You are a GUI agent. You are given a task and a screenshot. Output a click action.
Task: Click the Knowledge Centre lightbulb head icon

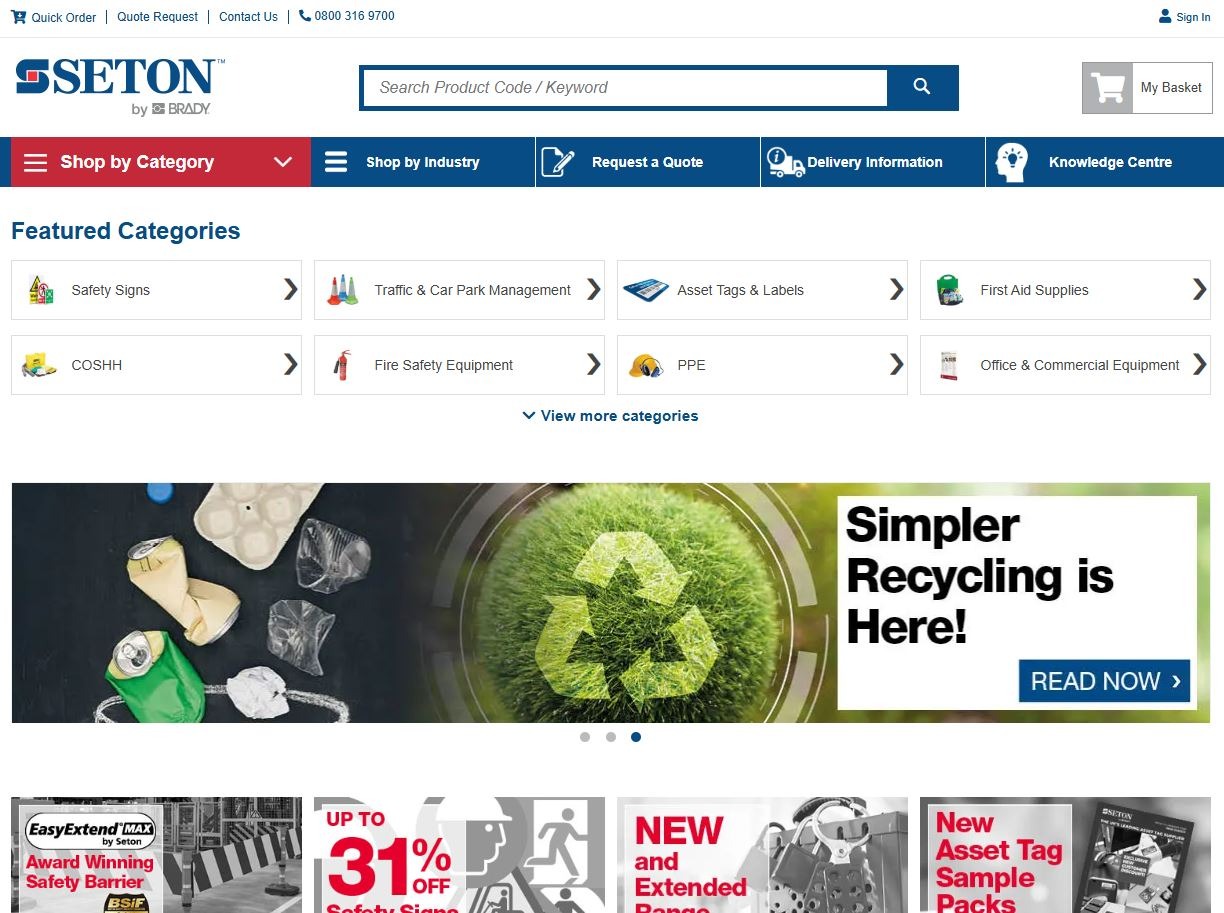pos(1011,162)
